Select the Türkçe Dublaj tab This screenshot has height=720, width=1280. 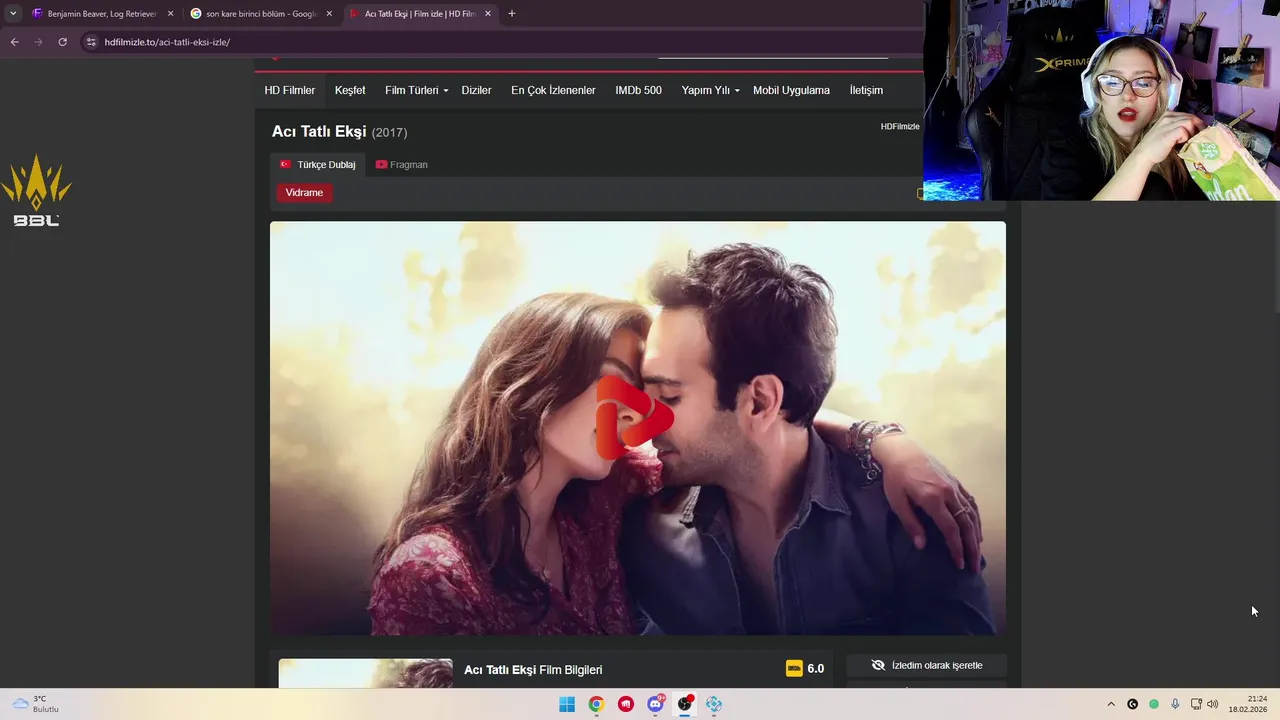pos(317,164)
